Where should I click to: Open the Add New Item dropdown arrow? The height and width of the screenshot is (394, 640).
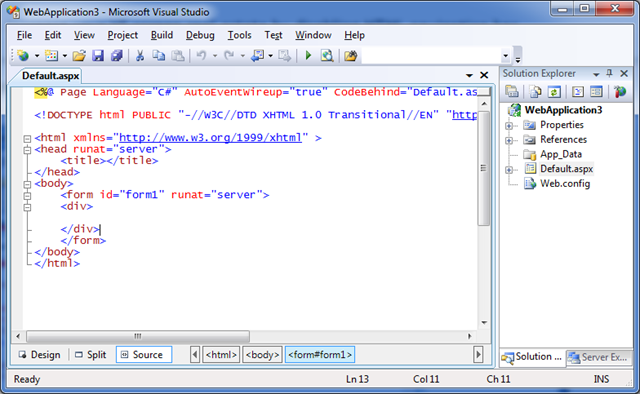tap(64, 56)
